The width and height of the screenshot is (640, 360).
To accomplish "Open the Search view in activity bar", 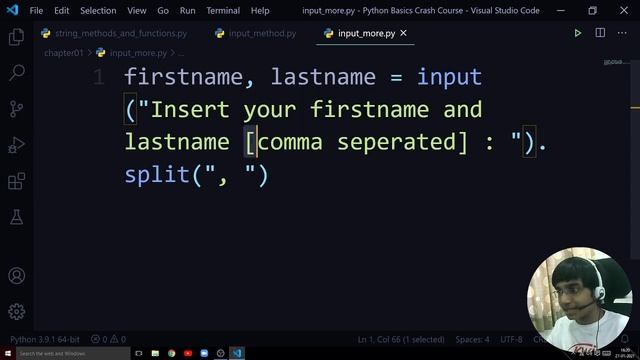I will pyautogui.click(x=16, y=73).
